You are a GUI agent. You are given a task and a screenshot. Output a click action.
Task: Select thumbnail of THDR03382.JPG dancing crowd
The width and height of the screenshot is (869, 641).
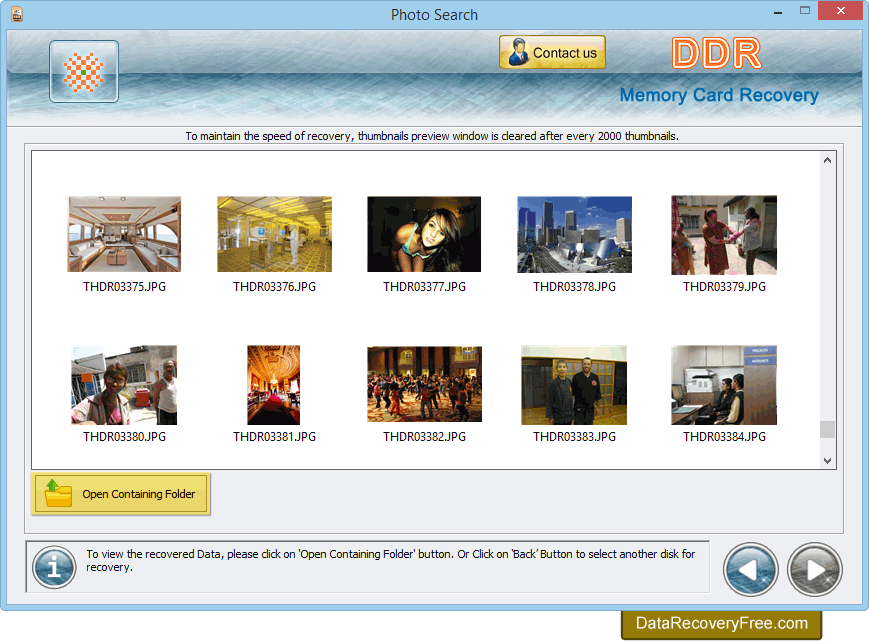(425, 384)
